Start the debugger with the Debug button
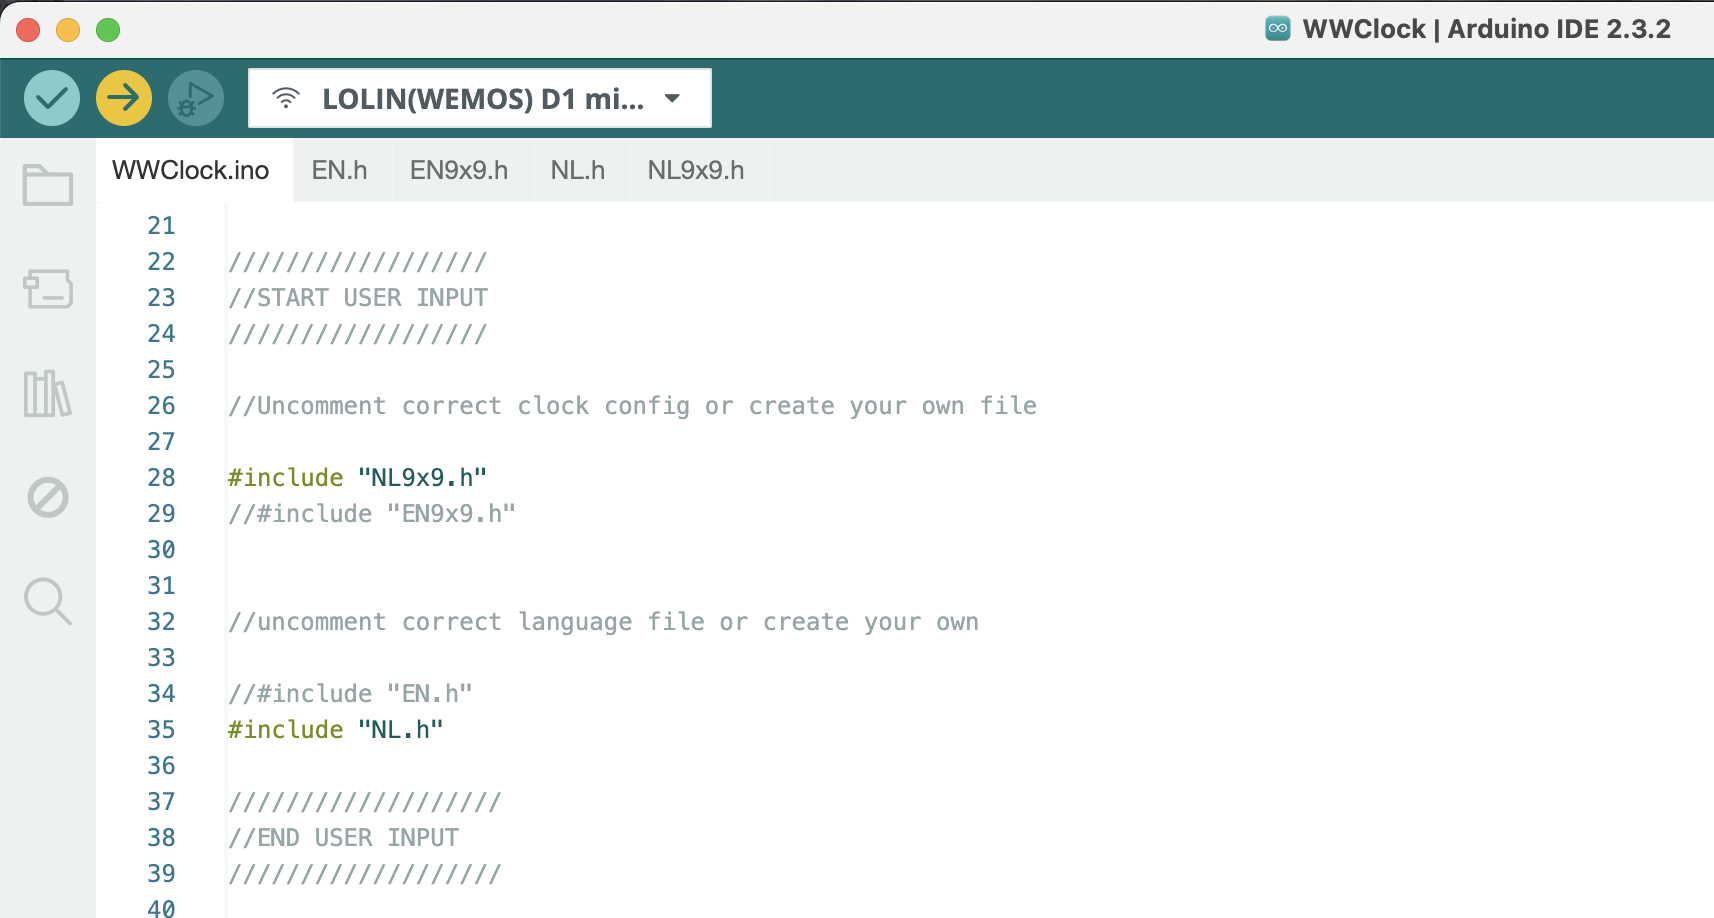Viewport: 1714px width, 918px height. coord(196,98)
